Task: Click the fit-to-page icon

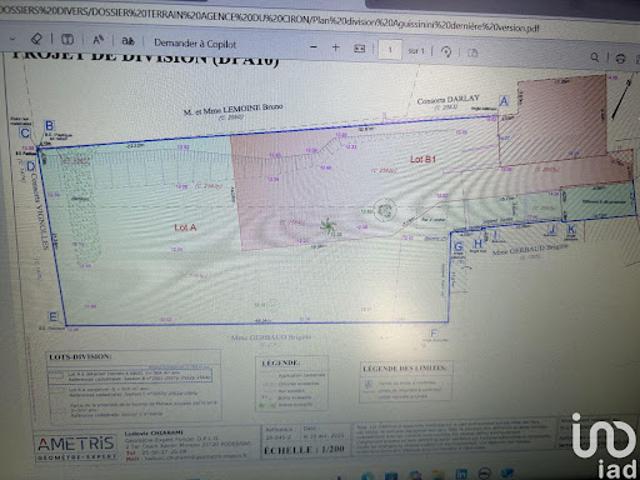Action: (359, 49)
